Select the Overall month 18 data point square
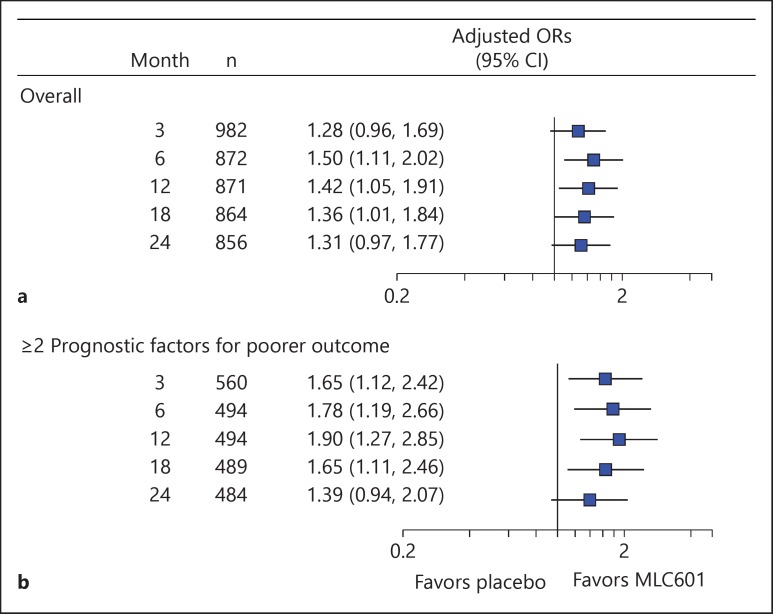773x614 pixels. (584, 216)
